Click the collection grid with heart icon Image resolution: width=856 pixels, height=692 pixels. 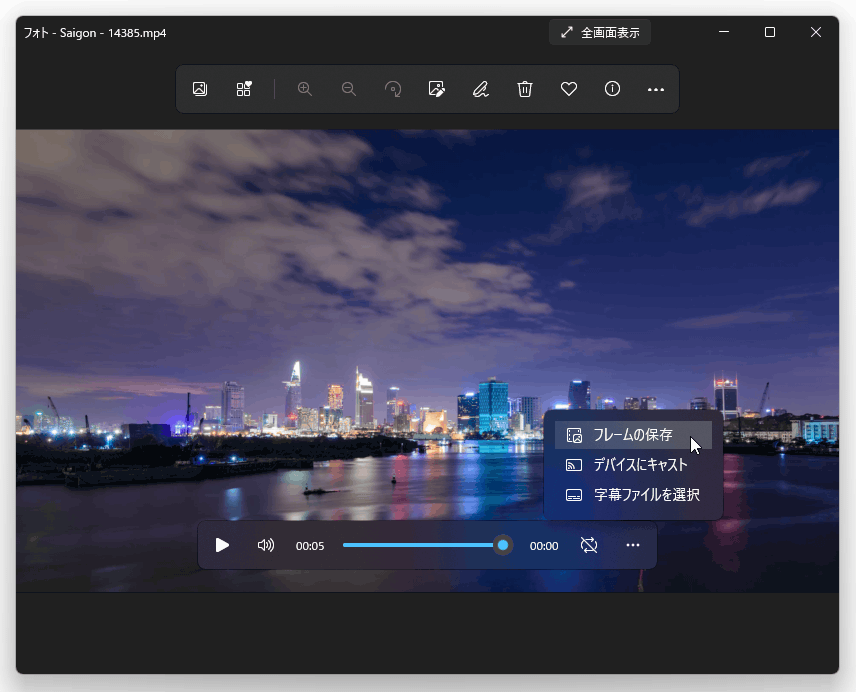click(x=243, y=89)
